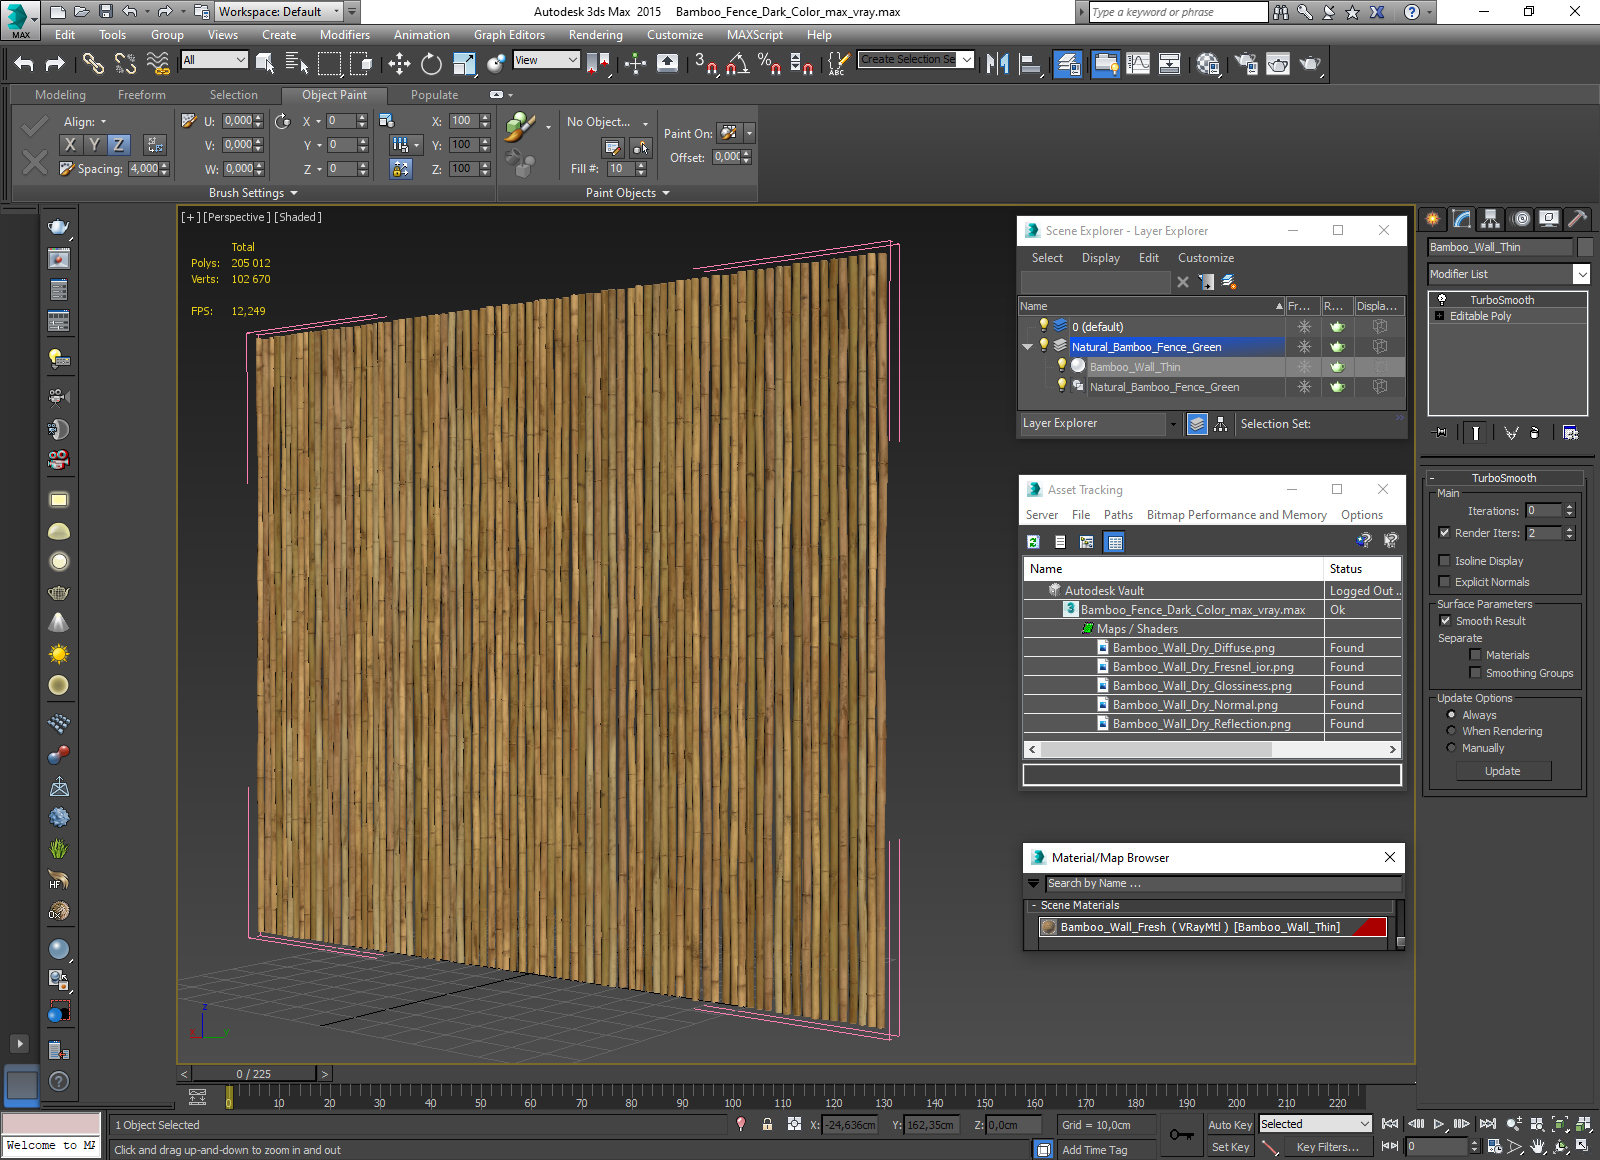The height and width of the screenshot is (1160, 1600).
Task: Switch to the Freeform ribbon tab
Action: pos(141,95)
